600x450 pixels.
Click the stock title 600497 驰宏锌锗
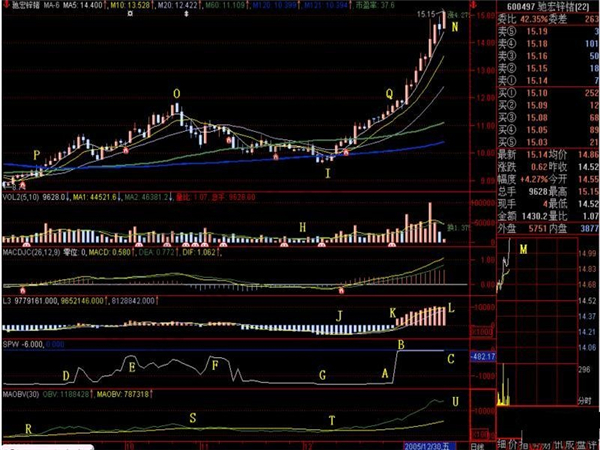[548, 7]
